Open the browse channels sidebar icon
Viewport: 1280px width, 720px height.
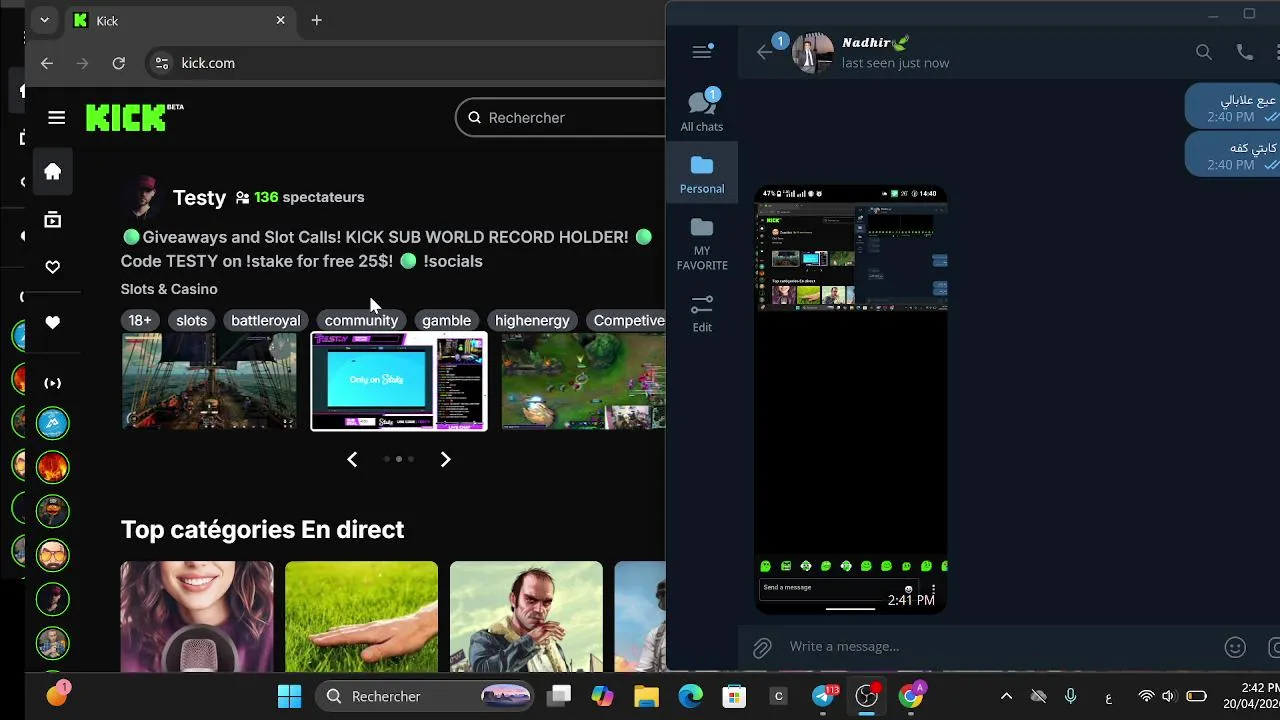coord(53,220)
